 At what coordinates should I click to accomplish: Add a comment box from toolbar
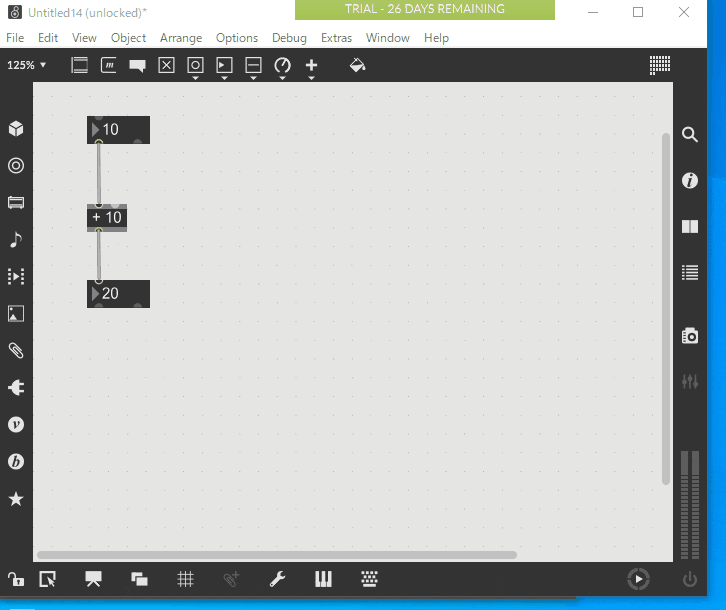tap(138, 65)
